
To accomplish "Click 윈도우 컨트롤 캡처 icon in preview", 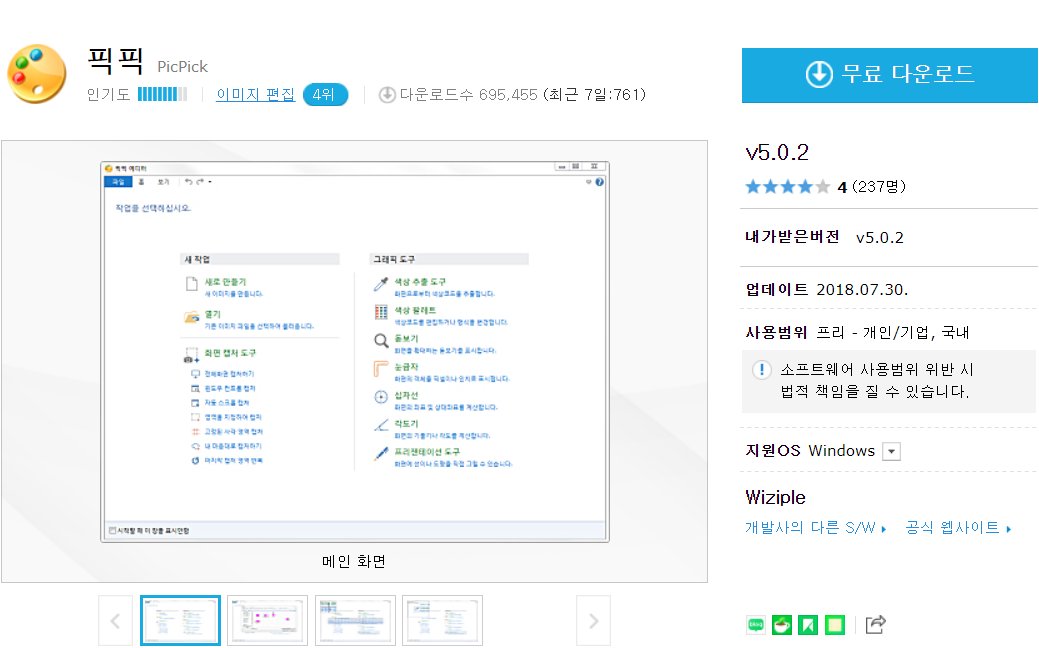I will (x=195, y=388).
